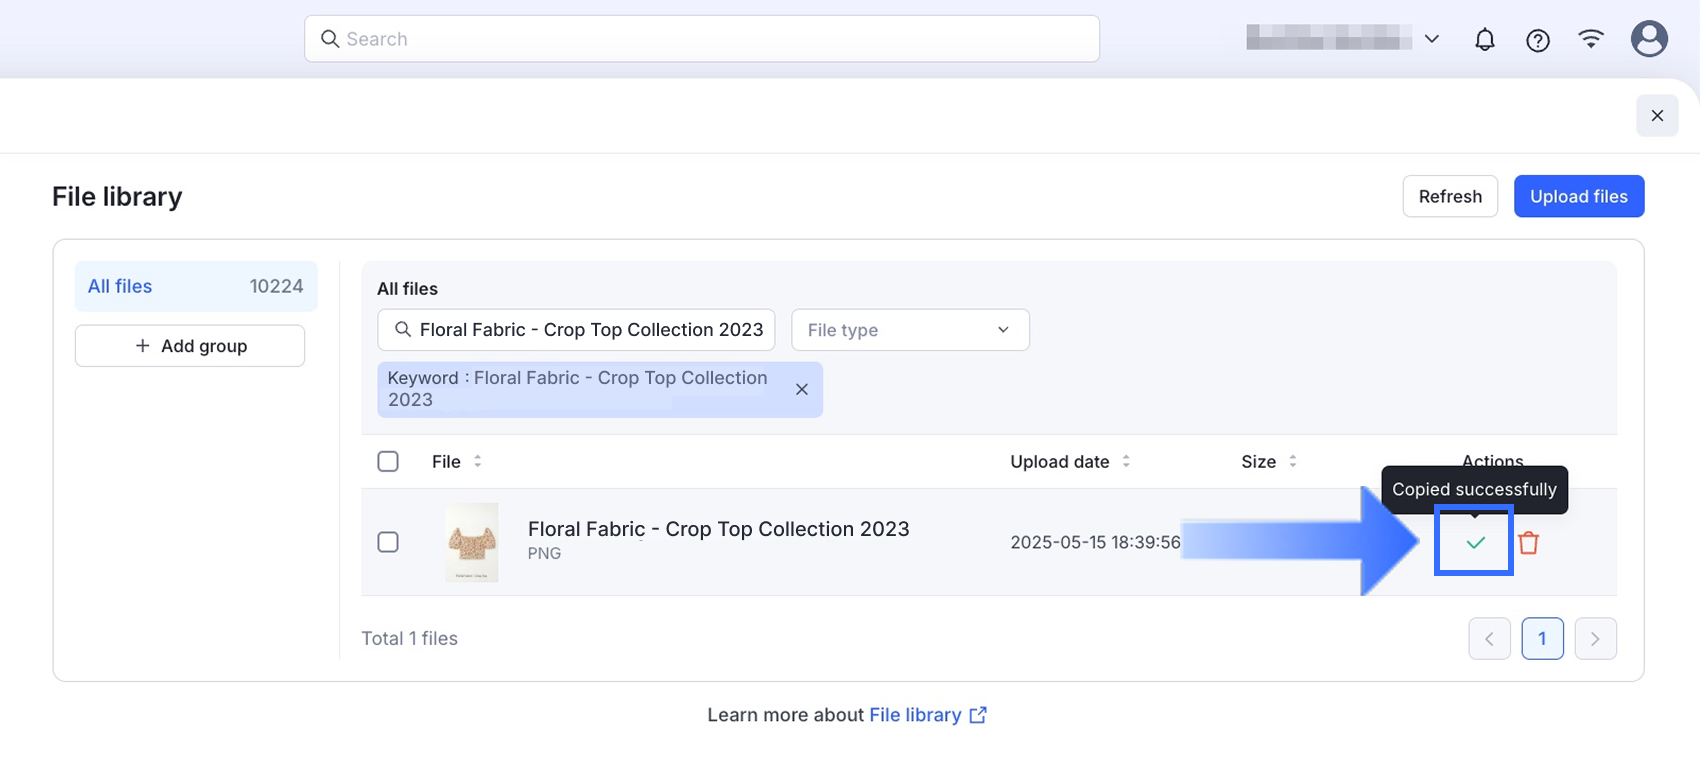The width and height of the screenshot is (1700, 774).
Task: Delete the Floral Fabric file via trash icon
Action: [1528, 543]
